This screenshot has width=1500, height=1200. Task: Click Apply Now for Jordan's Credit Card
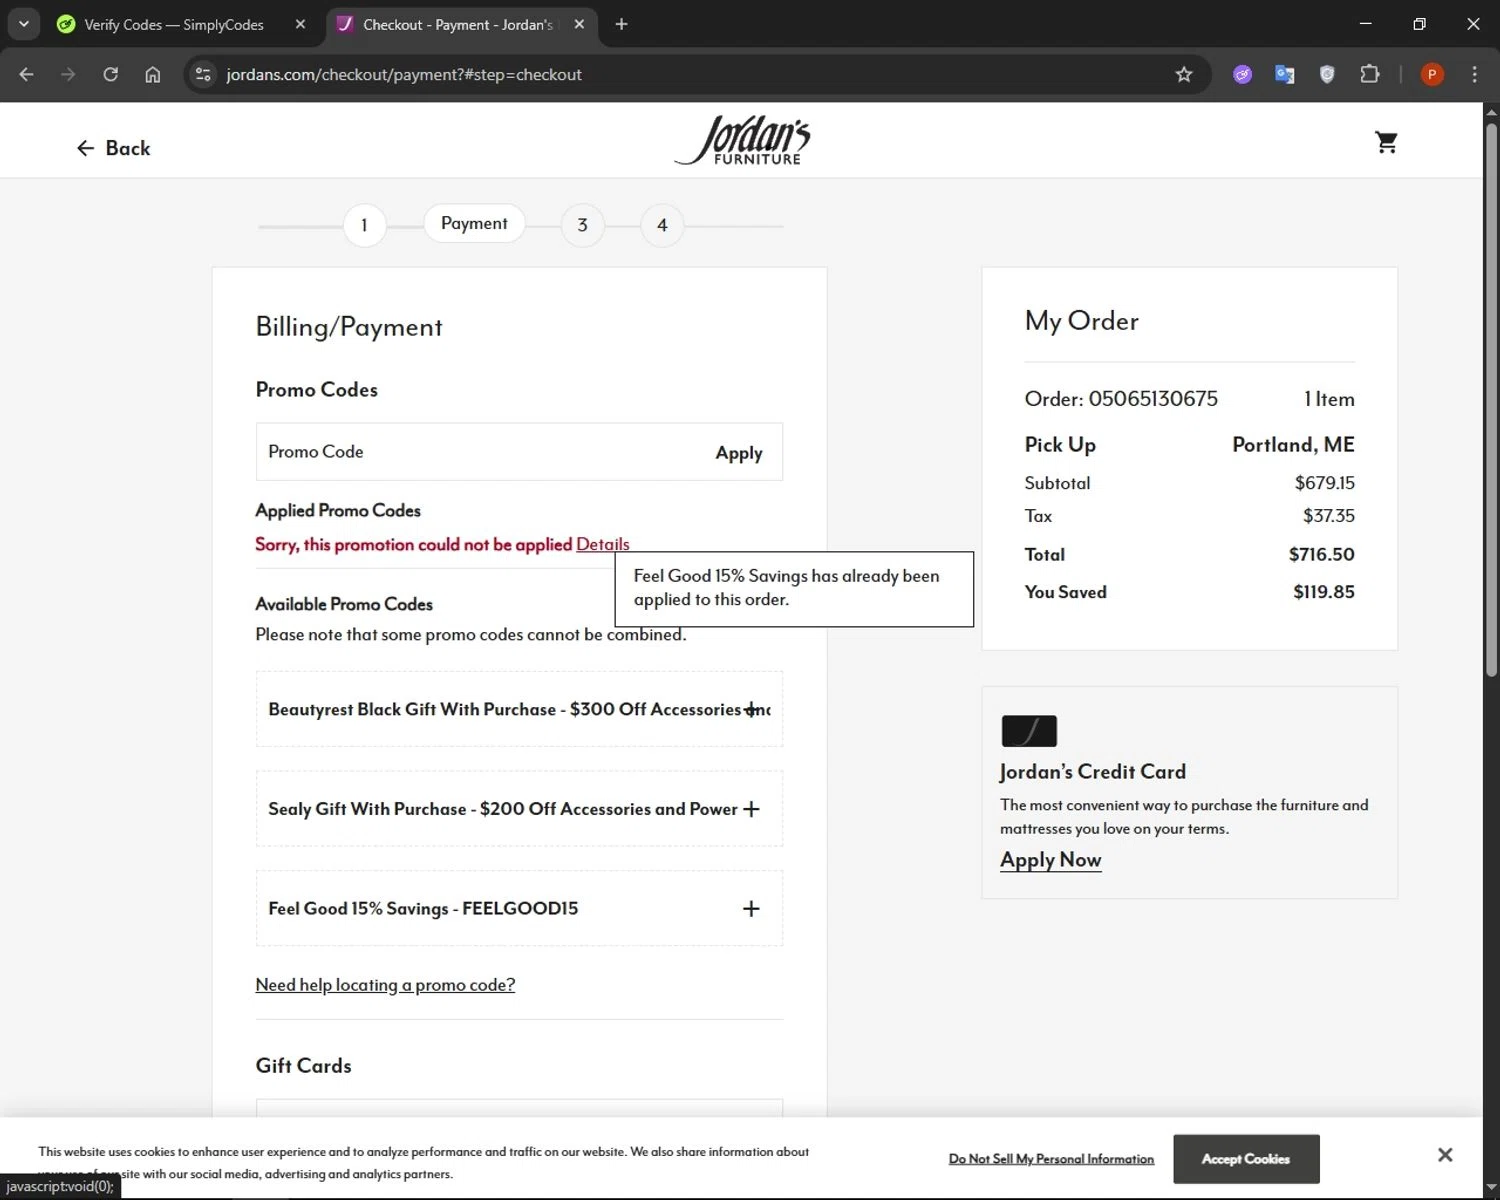point(1051,860)
